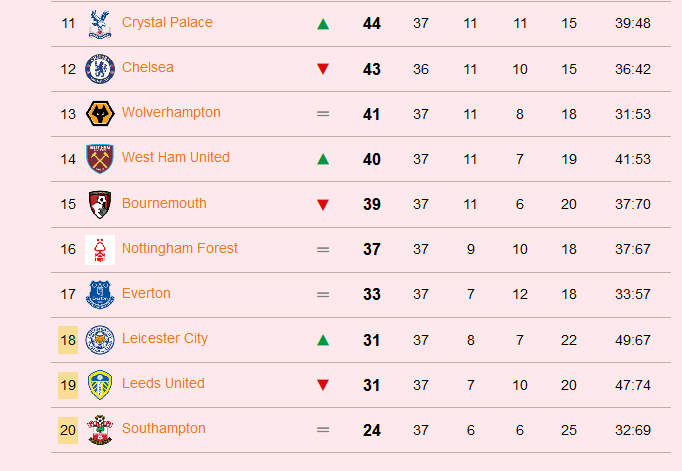This screenshot has width=682, height=471.
Task: Click the Southampton team name link
Action: tap(164, 428)
